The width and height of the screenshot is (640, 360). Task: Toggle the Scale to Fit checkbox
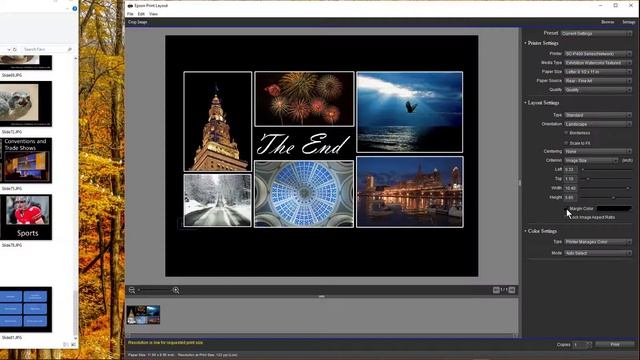coord(566,143)
